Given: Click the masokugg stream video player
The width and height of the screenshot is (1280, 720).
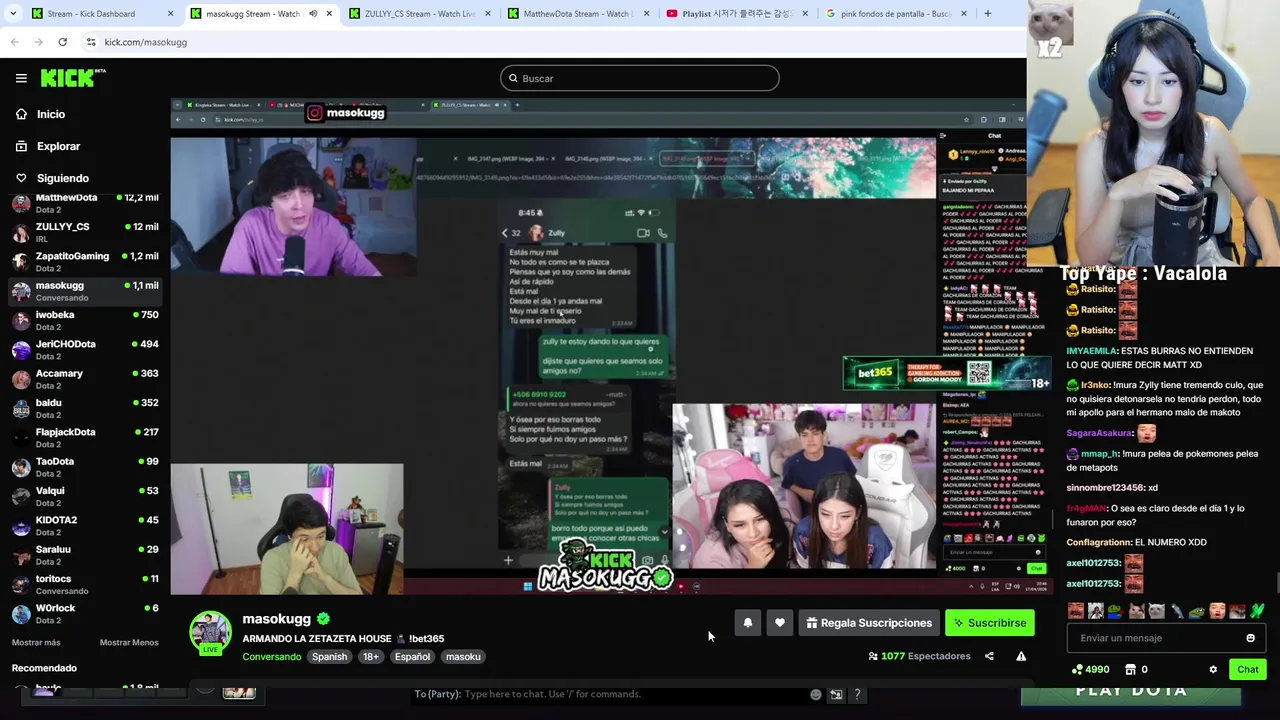Looking at the screenshot, I should pyautogui.click(x=610, y=346).
